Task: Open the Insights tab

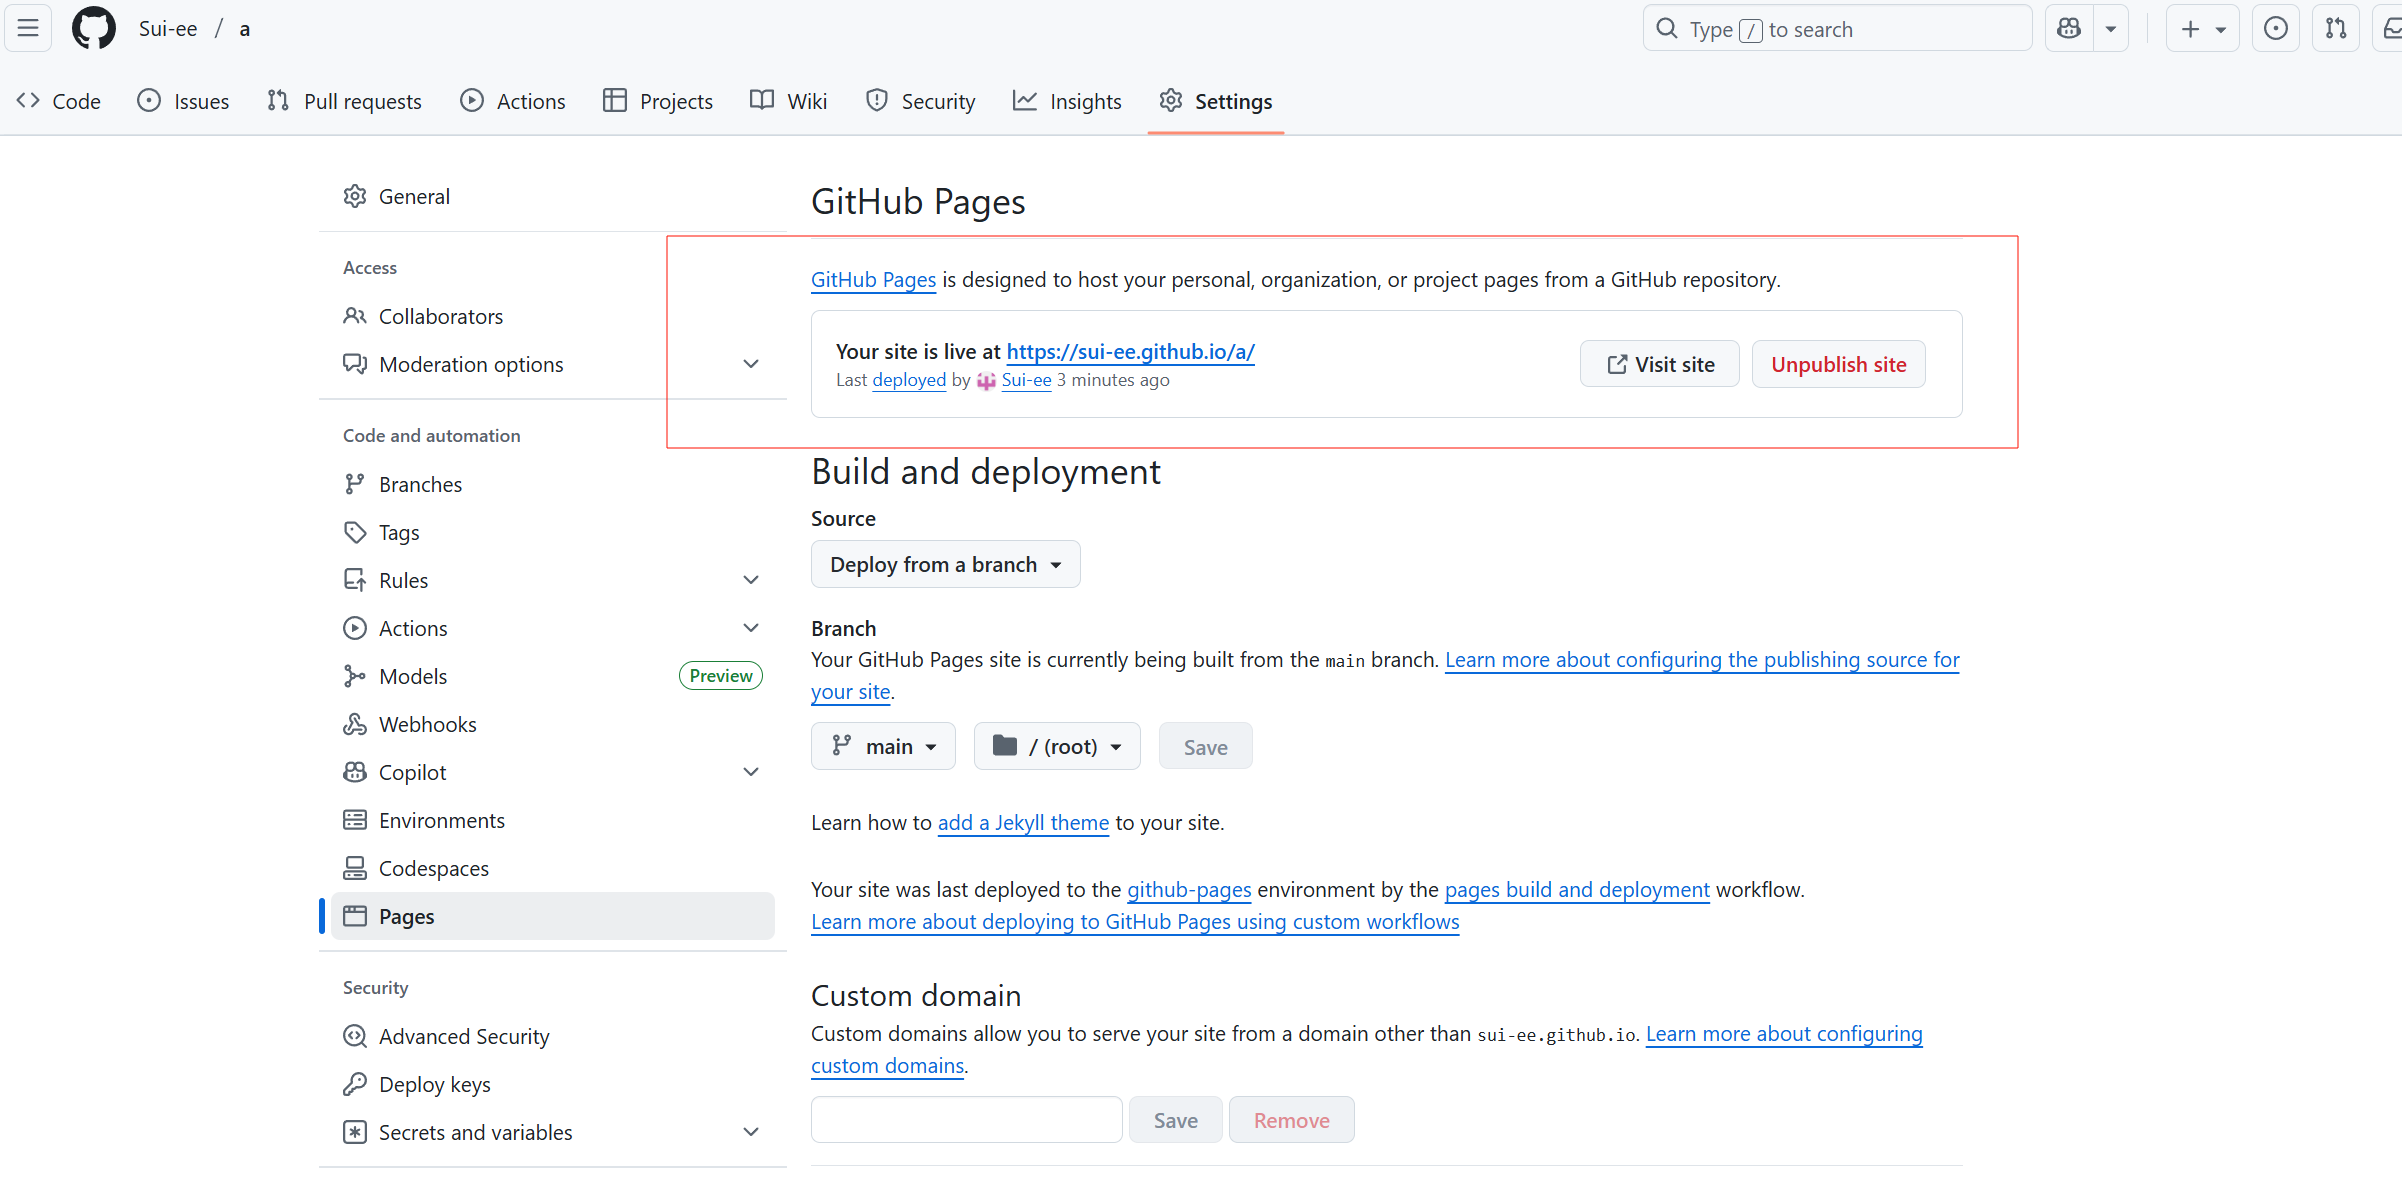Action: [x=1067, y=101]
